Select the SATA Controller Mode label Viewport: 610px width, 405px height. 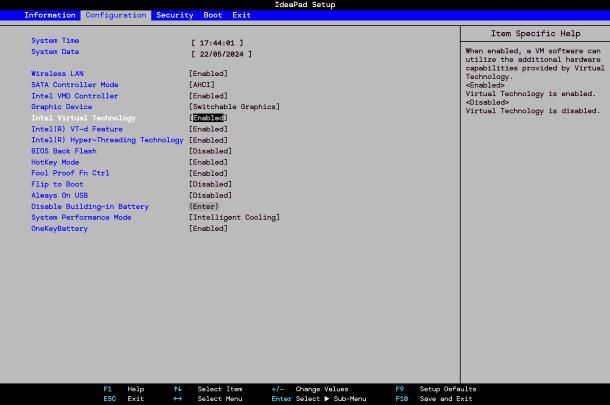75,85
